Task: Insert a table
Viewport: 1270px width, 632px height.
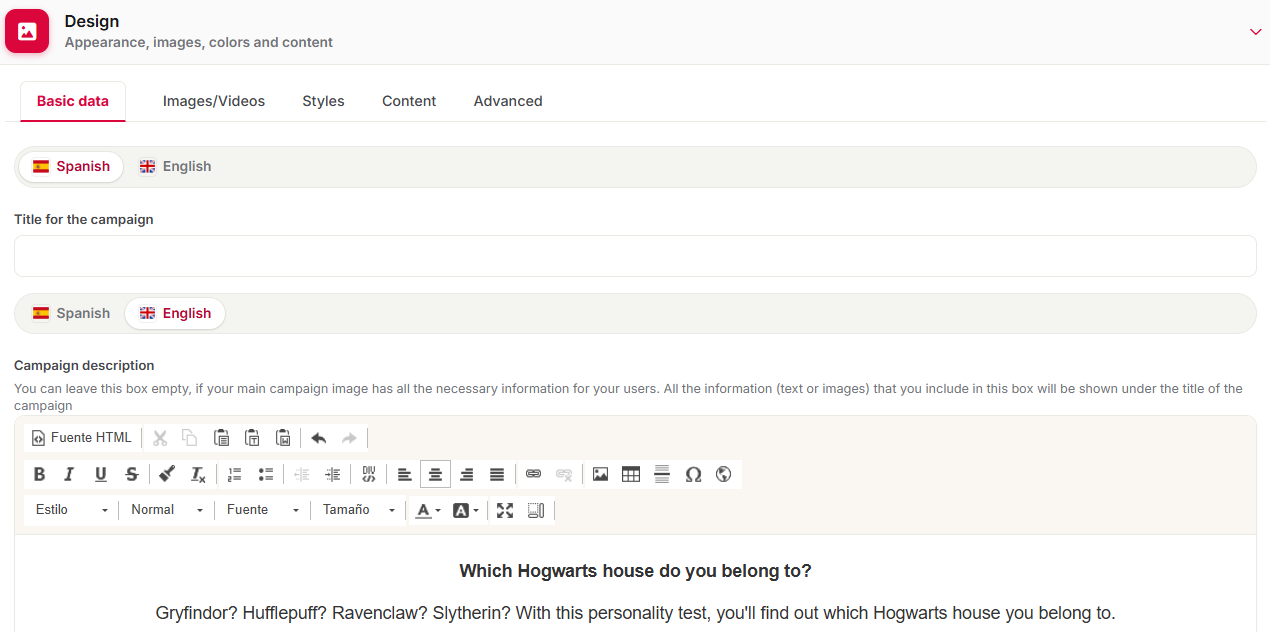Action: coord(631,474)
